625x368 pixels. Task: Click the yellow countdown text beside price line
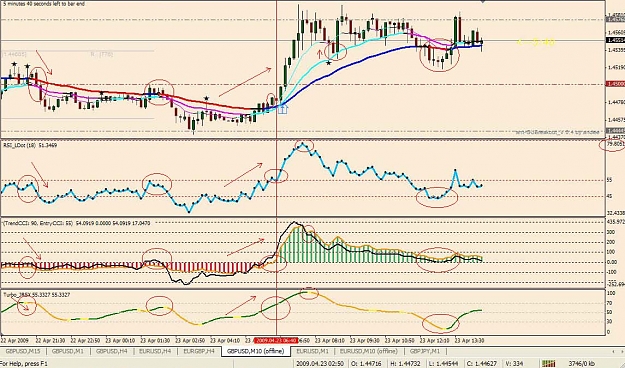536,41
